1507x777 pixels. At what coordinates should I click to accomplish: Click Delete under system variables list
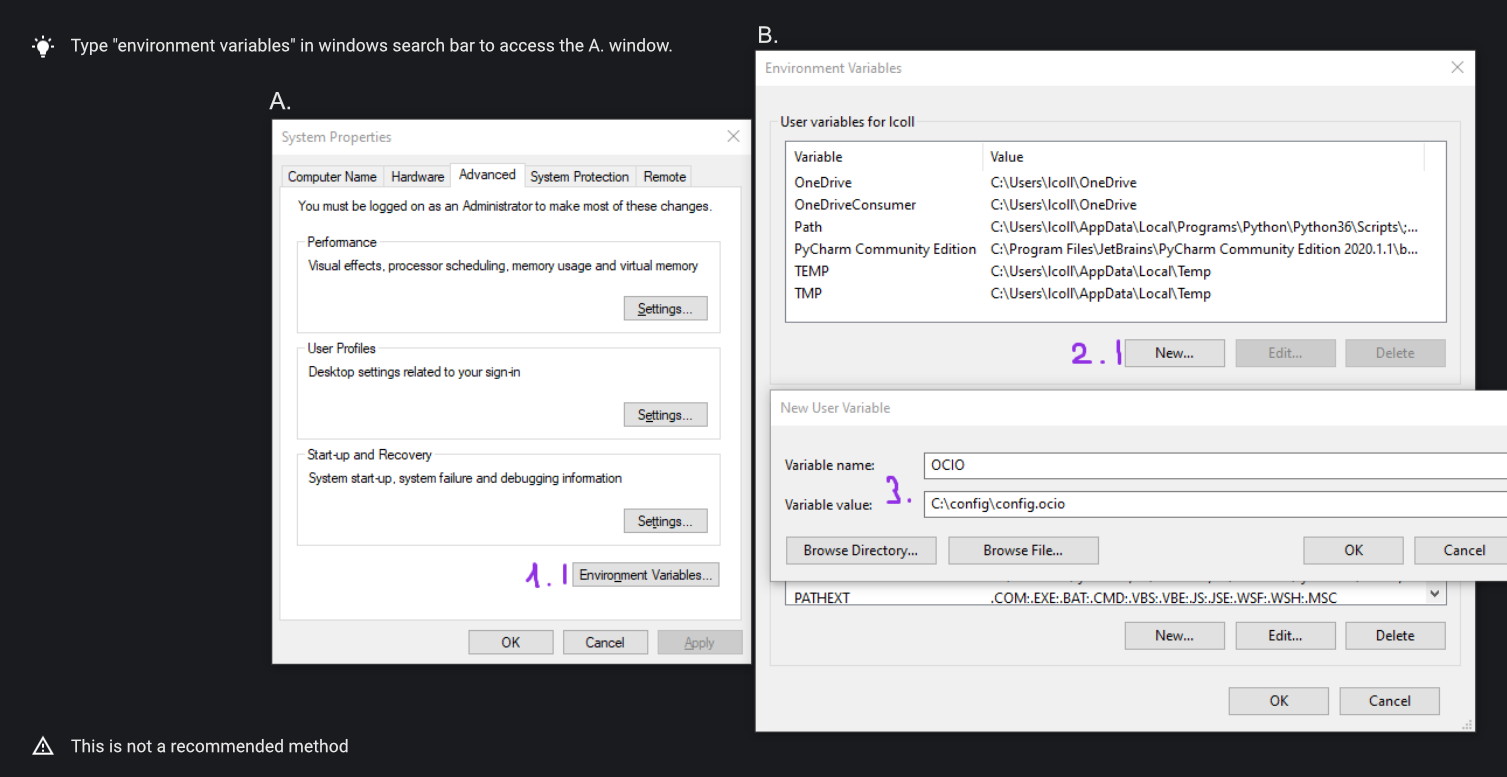point(1395,635)
